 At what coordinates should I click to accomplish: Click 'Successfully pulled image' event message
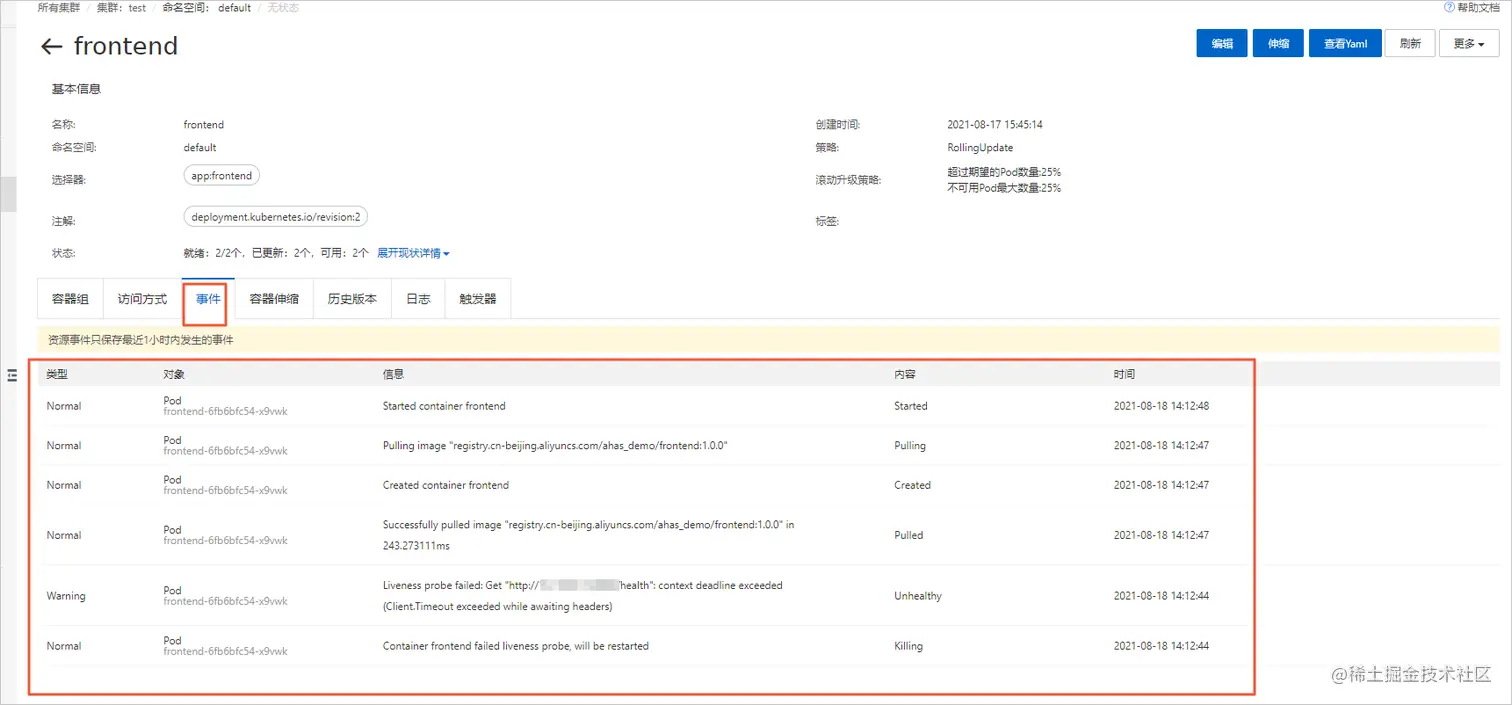click(588, 535)
